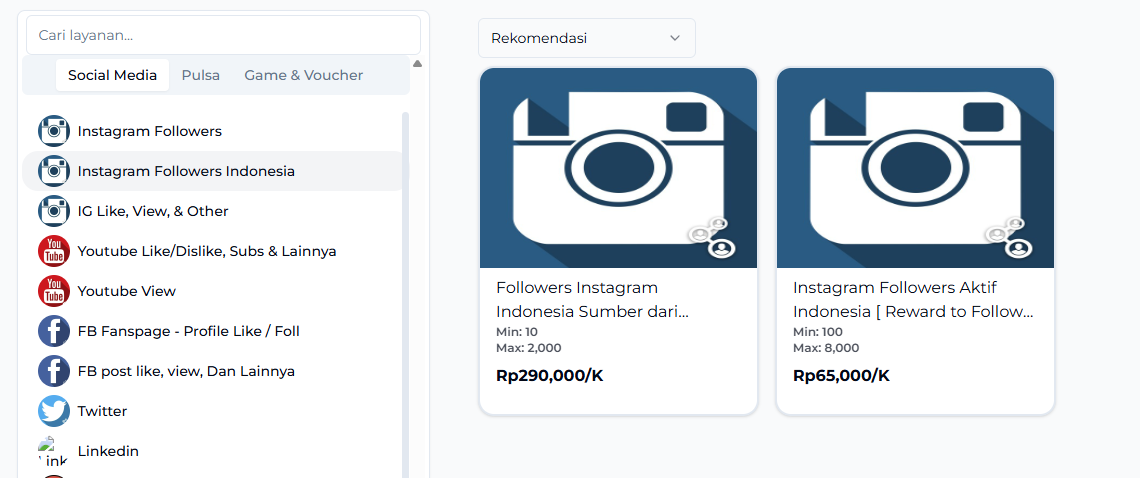Open Youtube Like/Dislike, Subs & Lainnya category

[207, 251]
